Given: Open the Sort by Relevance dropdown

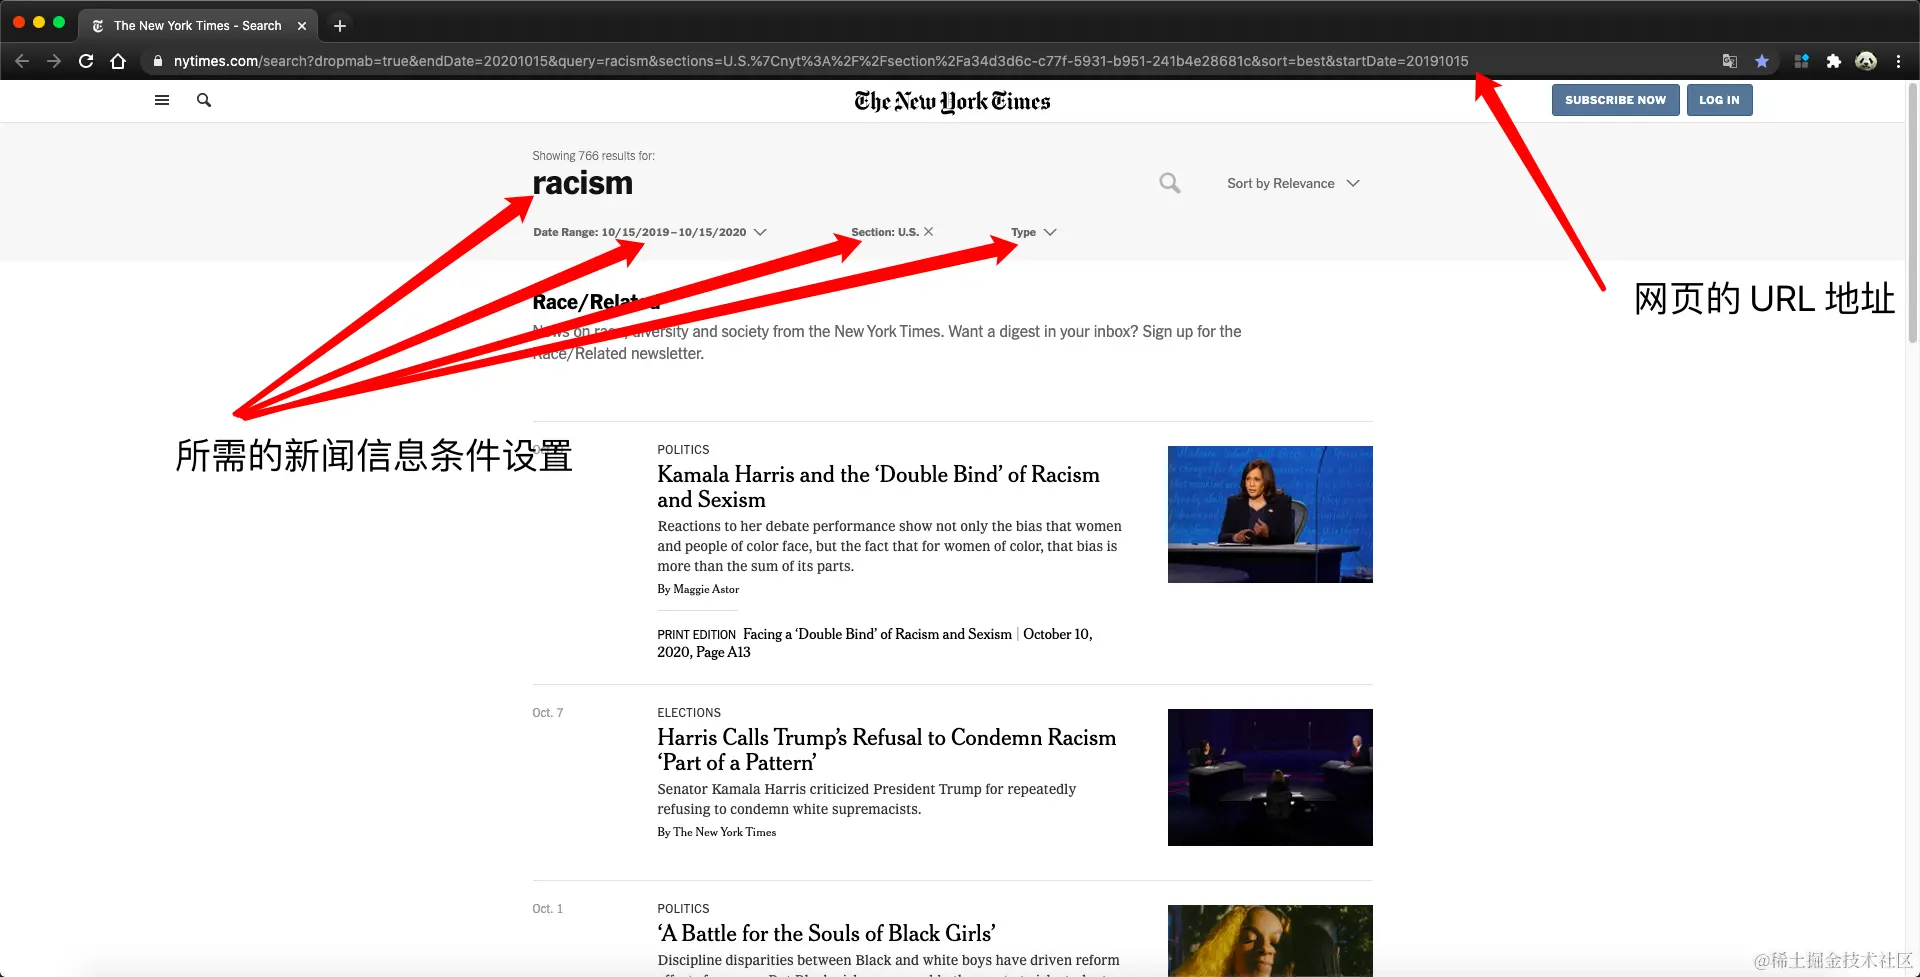Looking at the screenshot, I should tap(1293, 183).
